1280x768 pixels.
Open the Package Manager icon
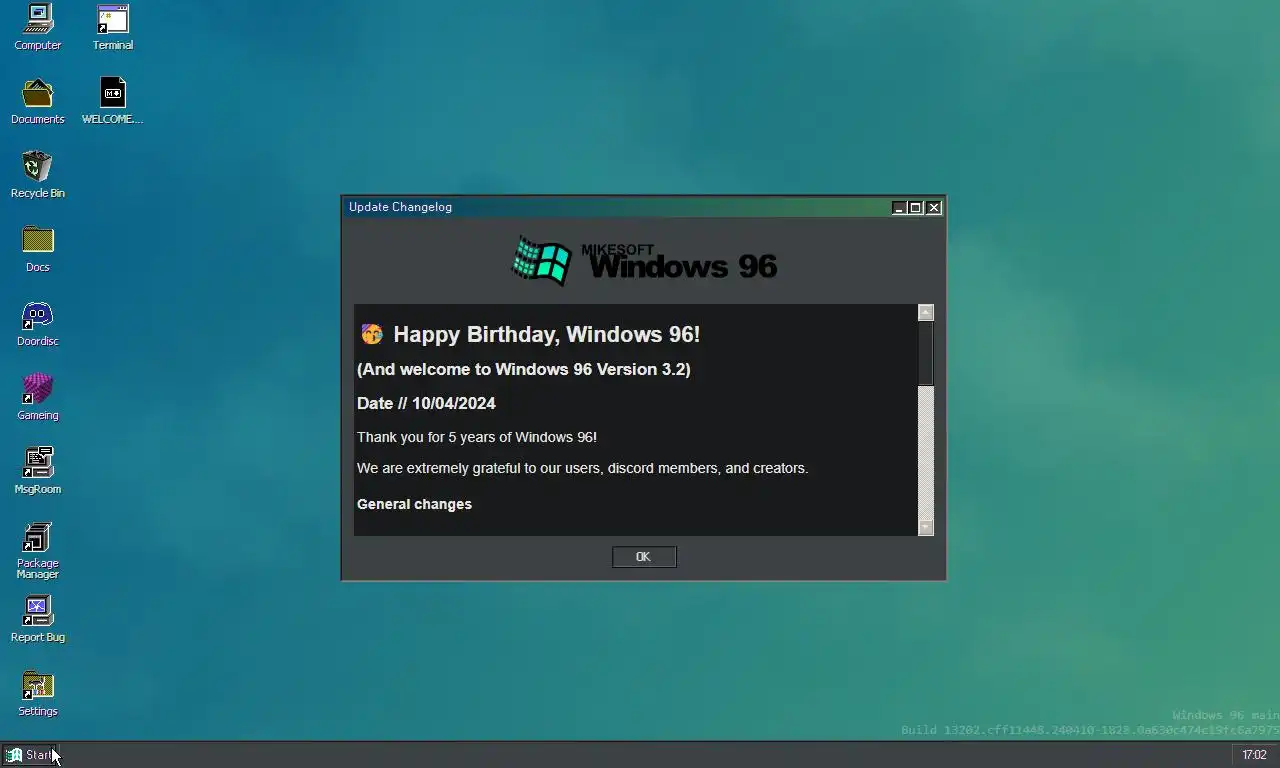point(38,551)
